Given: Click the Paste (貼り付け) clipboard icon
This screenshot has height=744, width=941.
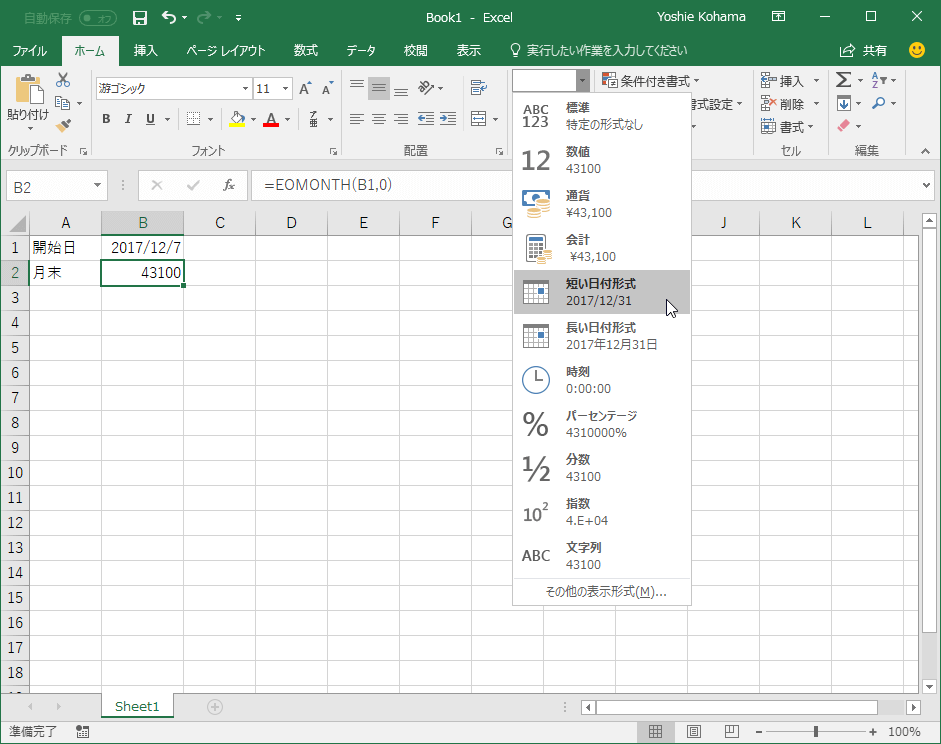Looking at the screenshot, I should (x=28, y=90).
